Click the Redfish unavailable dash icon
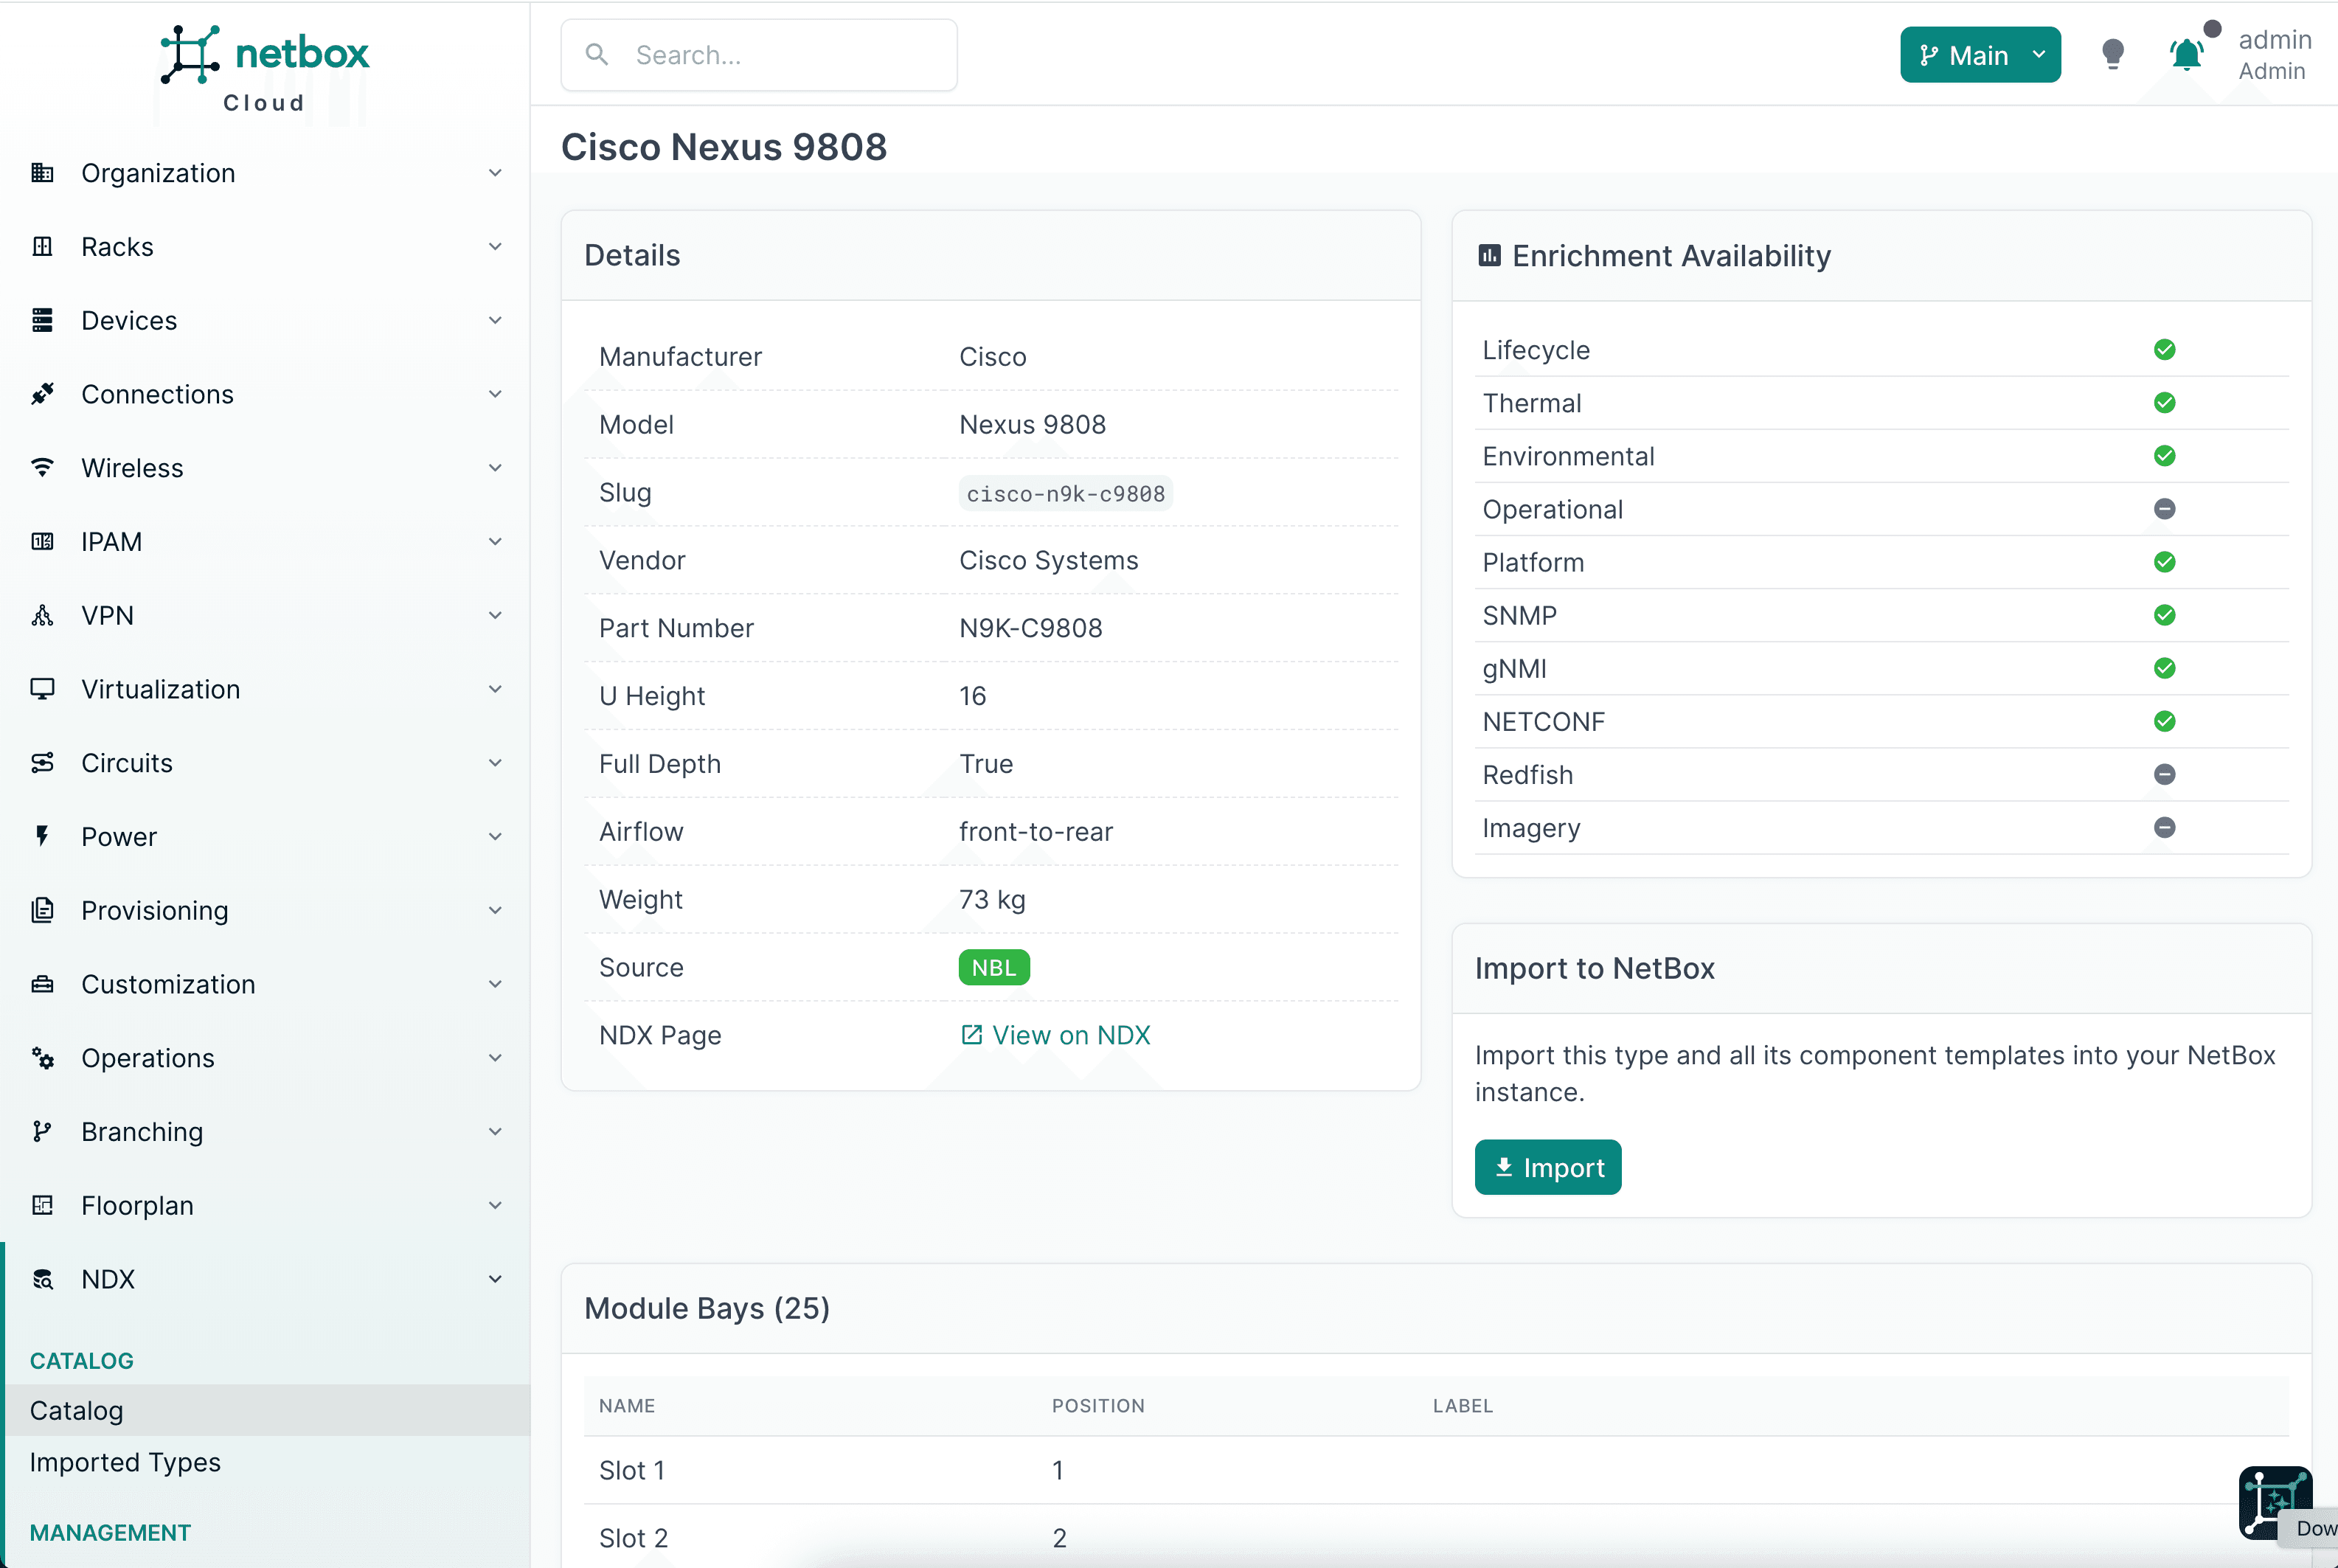 click(2165, 774)
